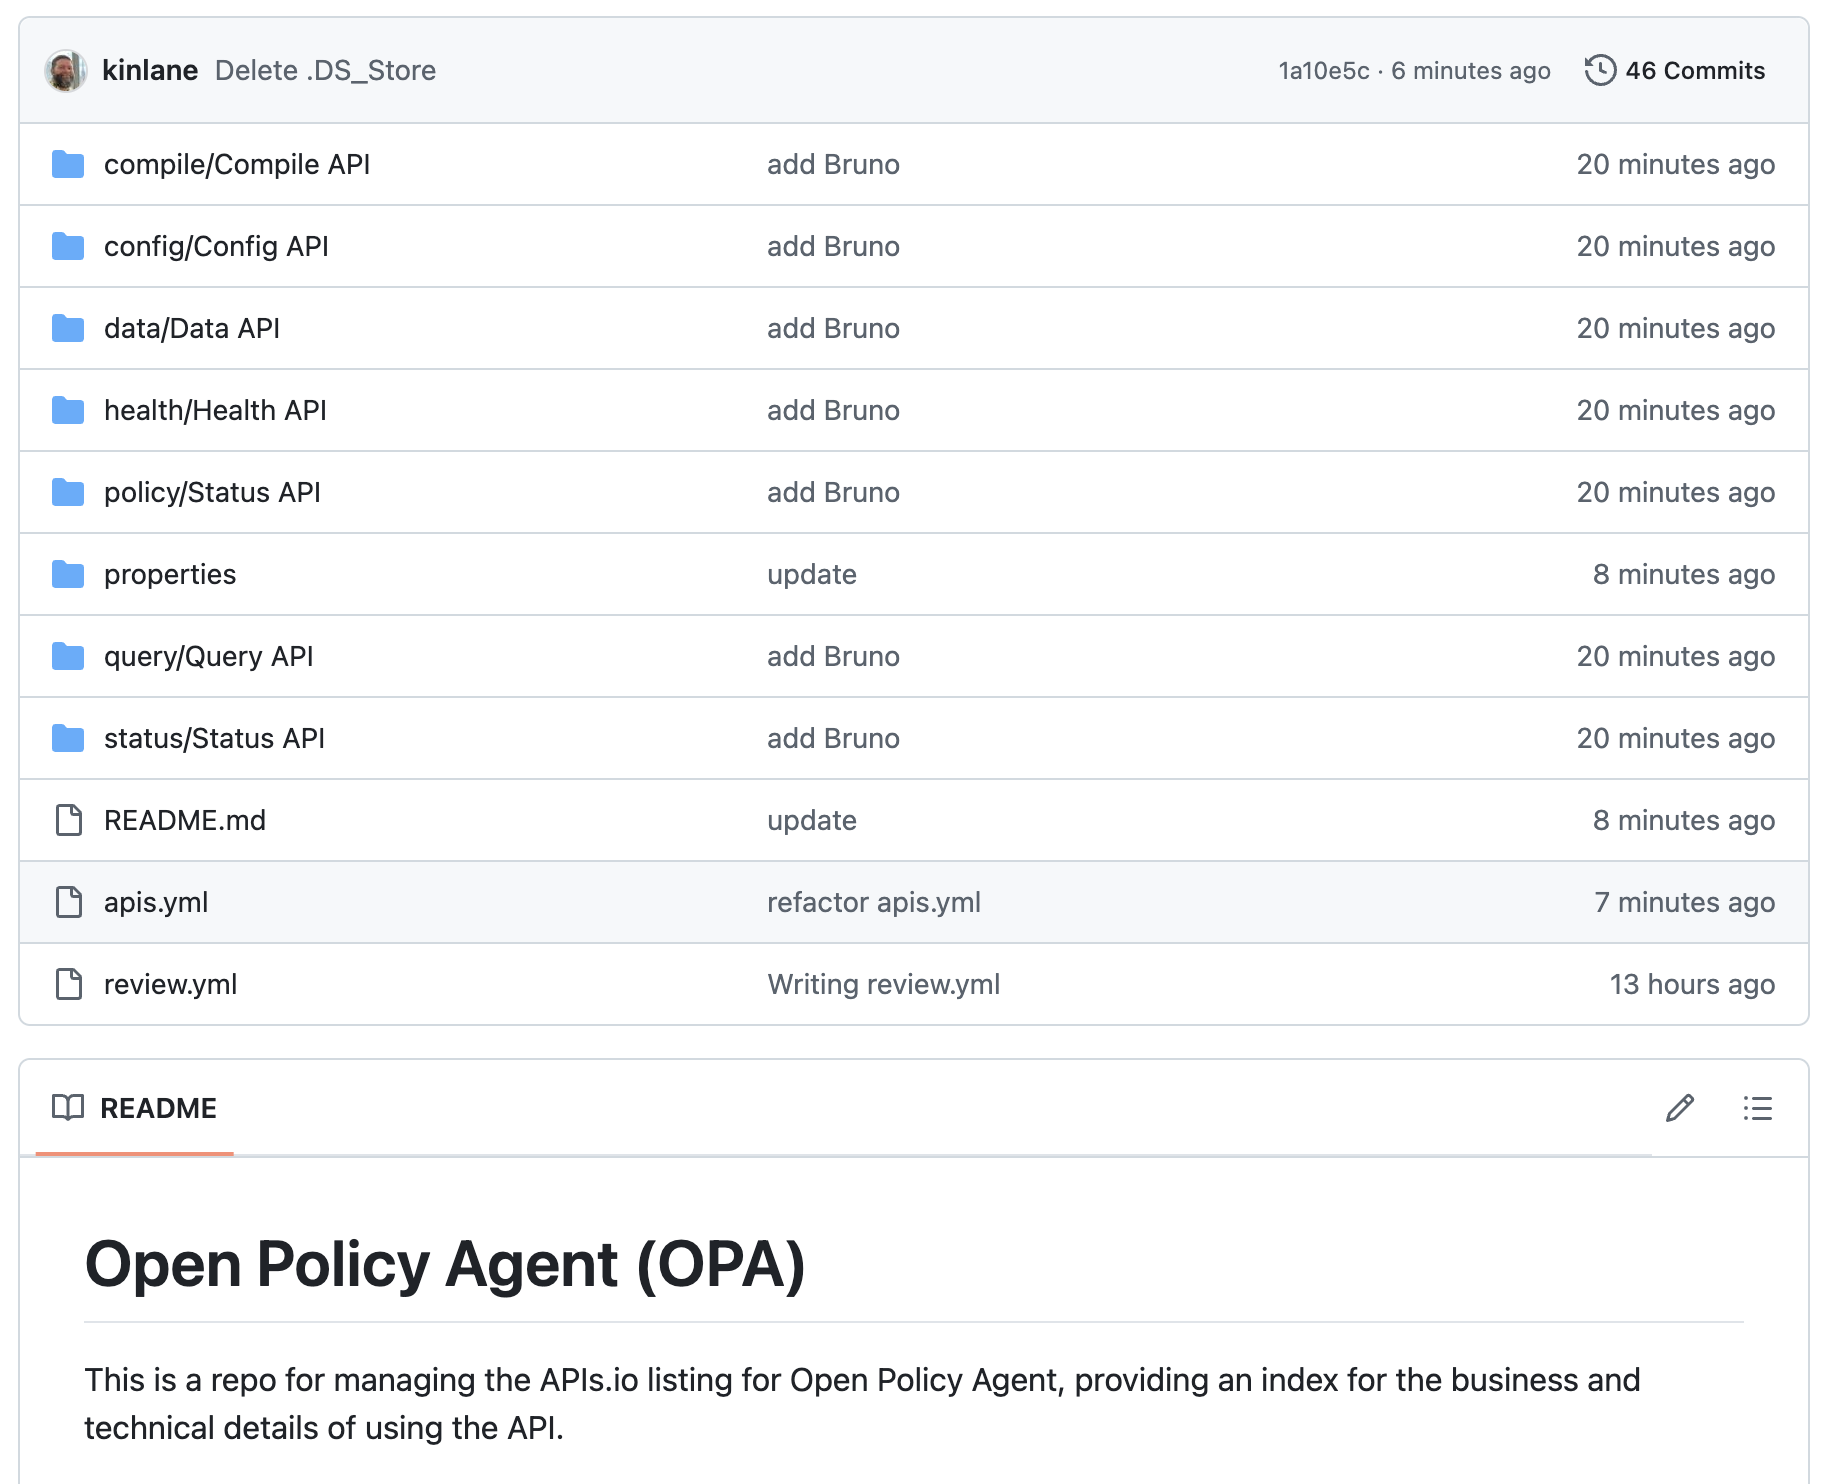
Task: View commit 1a10e5c
Action: point(1322,70)
